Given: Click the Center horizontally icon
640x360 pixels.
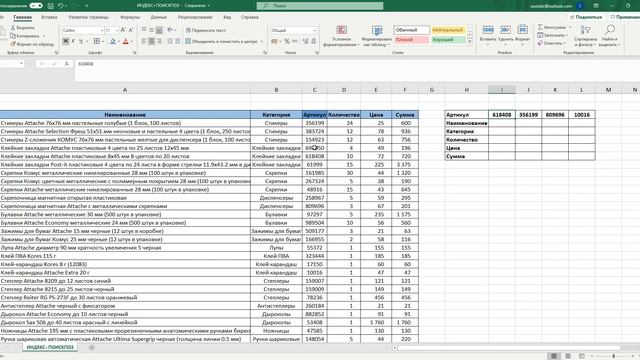Looking at the screenshot, I should coord(151,41).
